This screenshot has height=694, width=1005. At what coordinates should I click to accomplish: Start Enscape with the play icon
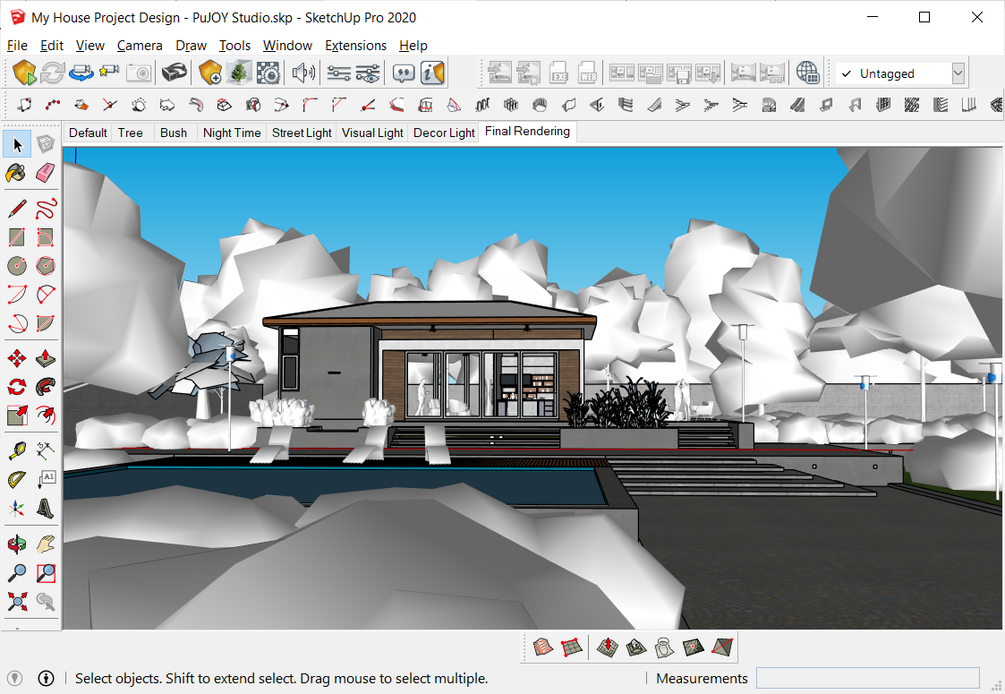point(24,72)
